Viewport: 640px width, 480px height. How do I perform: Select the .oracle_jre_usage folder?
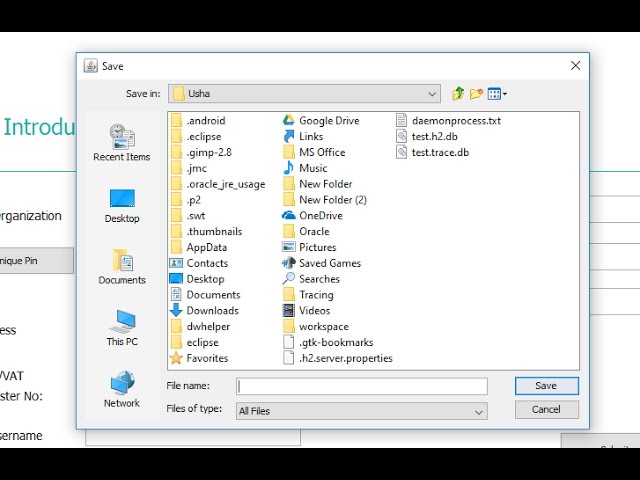pyautogui.click(x=218, y=184)
